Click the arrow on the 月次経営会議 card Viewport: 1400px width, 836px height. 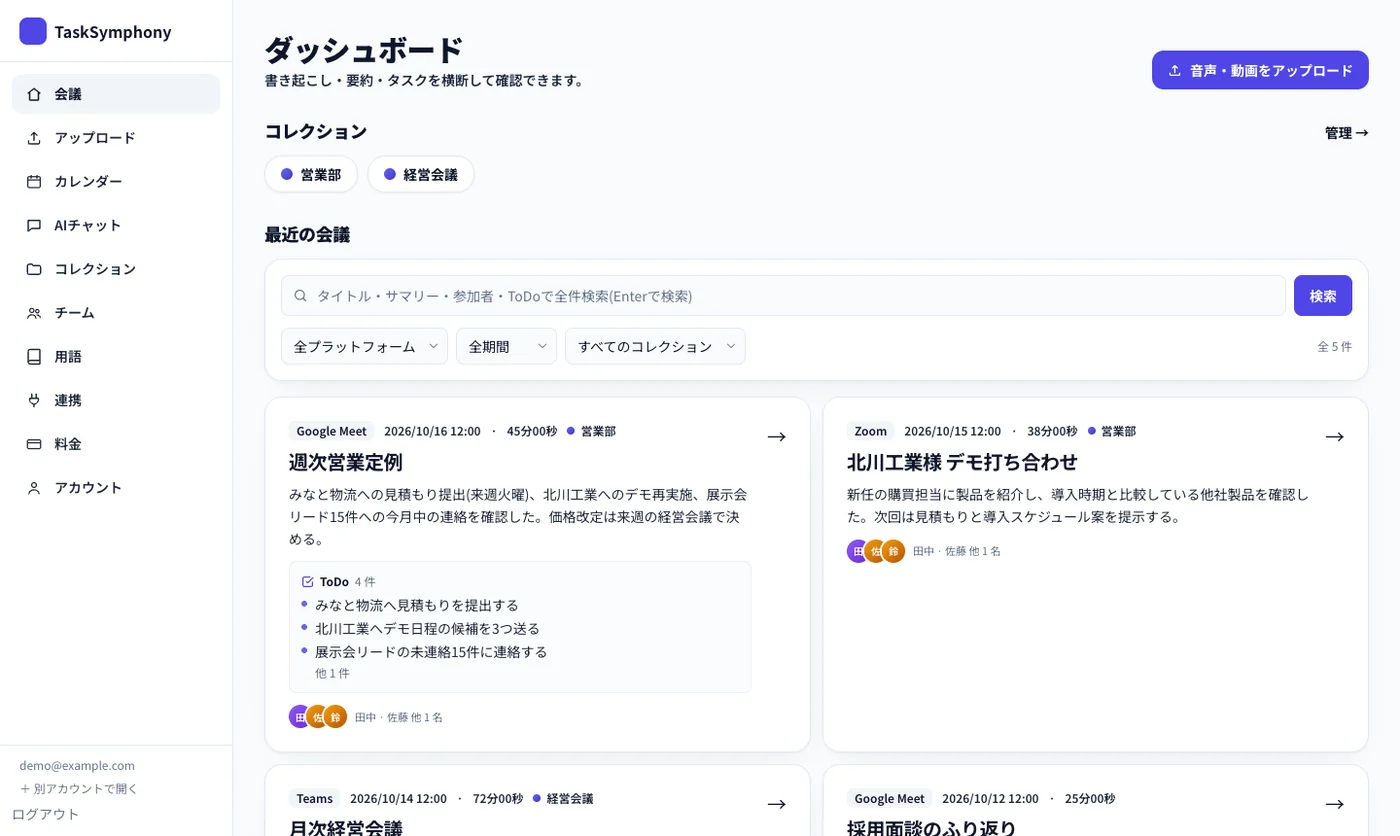click(776, 804)
